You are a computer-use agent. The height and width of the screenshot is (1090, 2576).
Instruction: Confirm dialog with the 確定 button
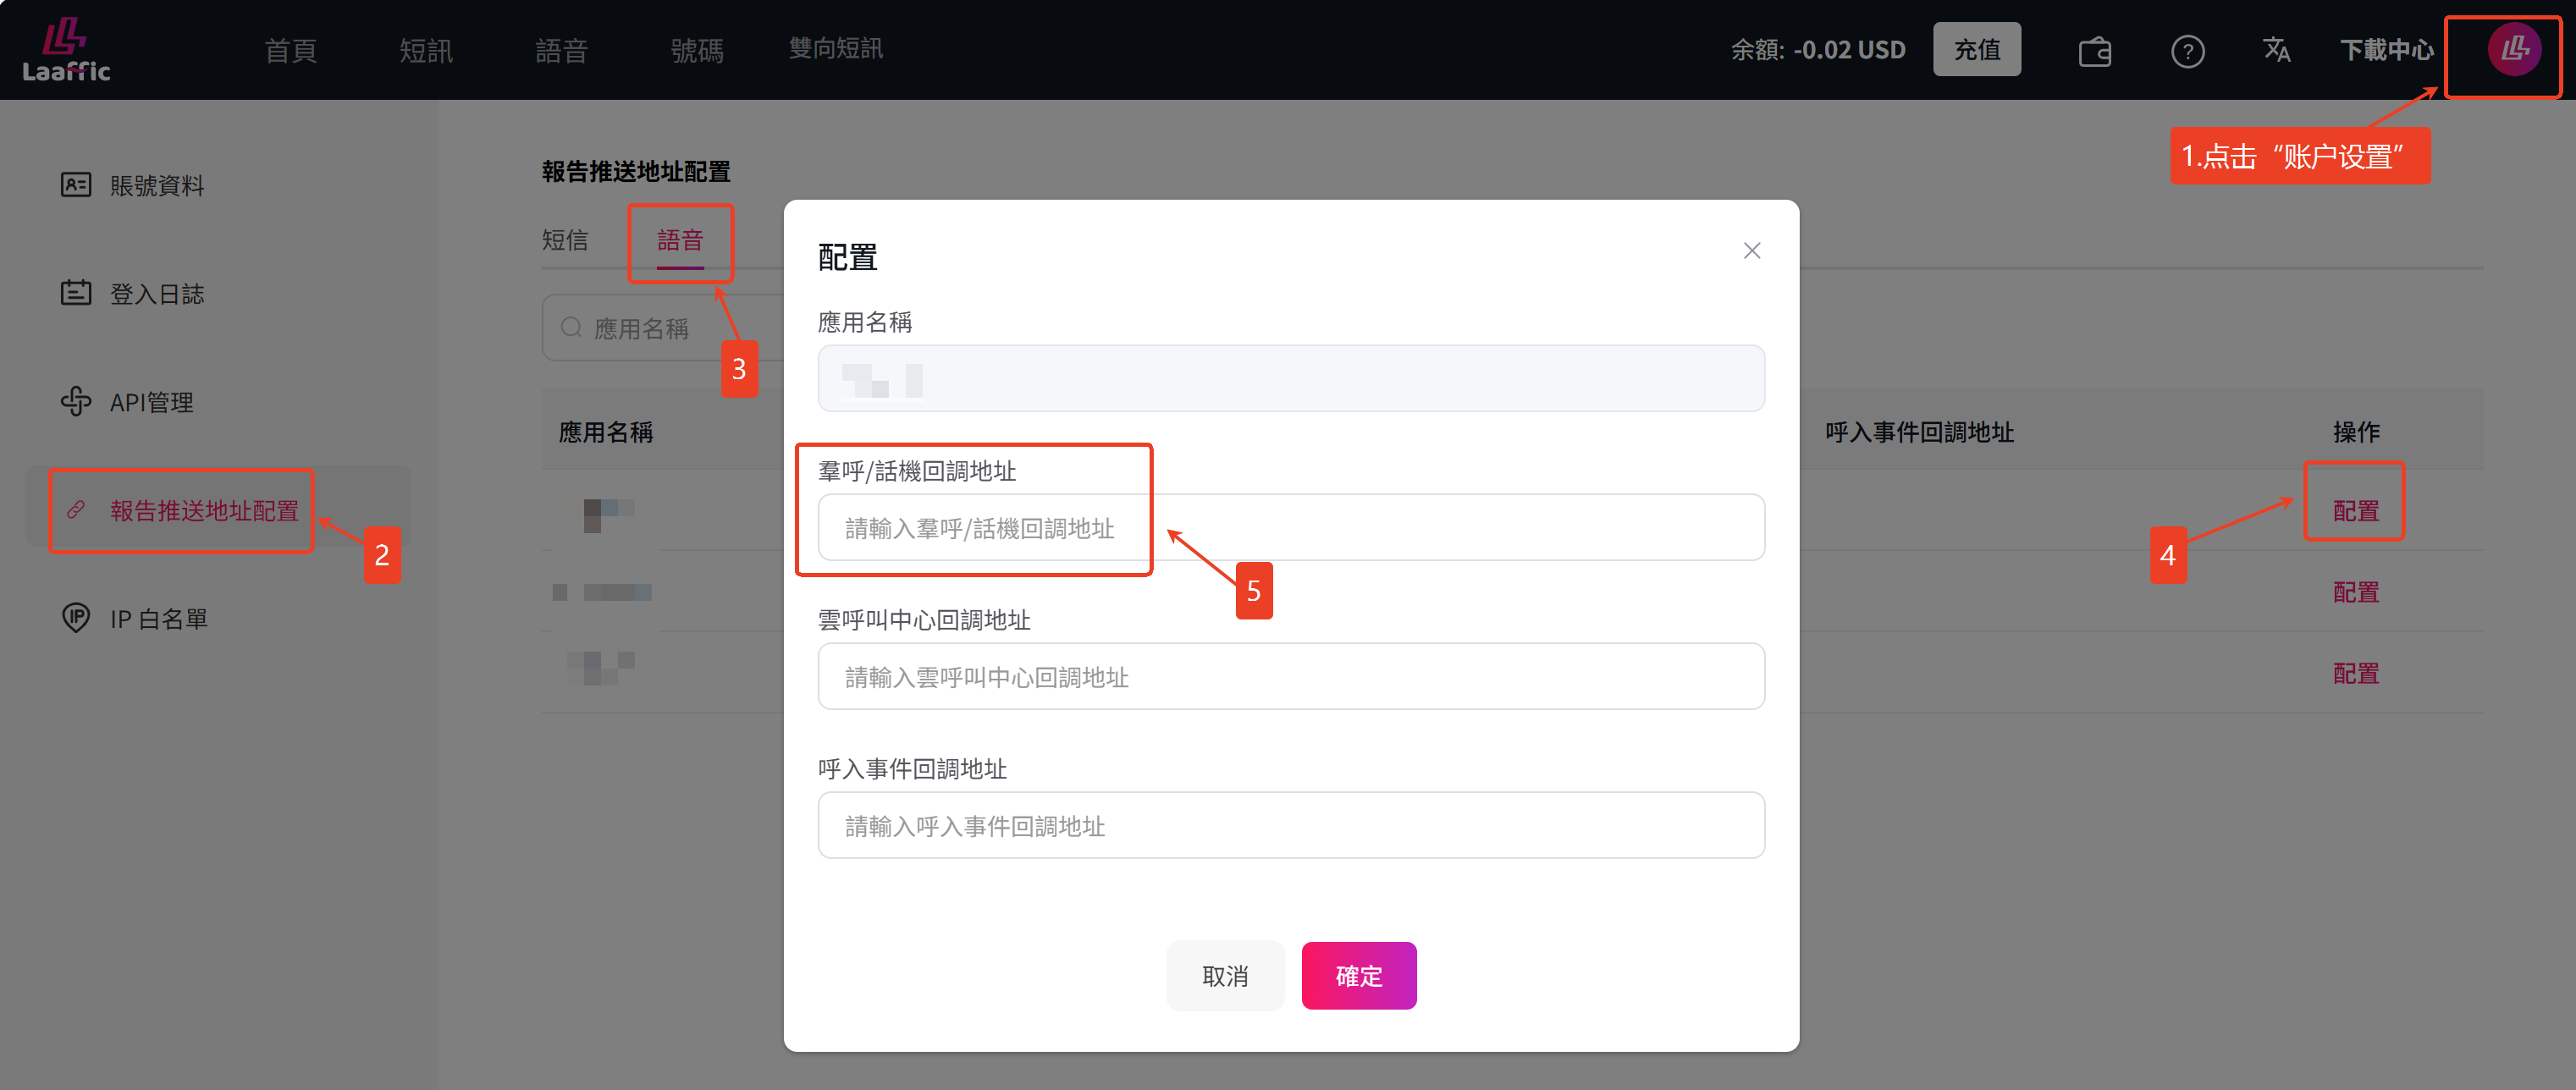[x=1359, y=975]
